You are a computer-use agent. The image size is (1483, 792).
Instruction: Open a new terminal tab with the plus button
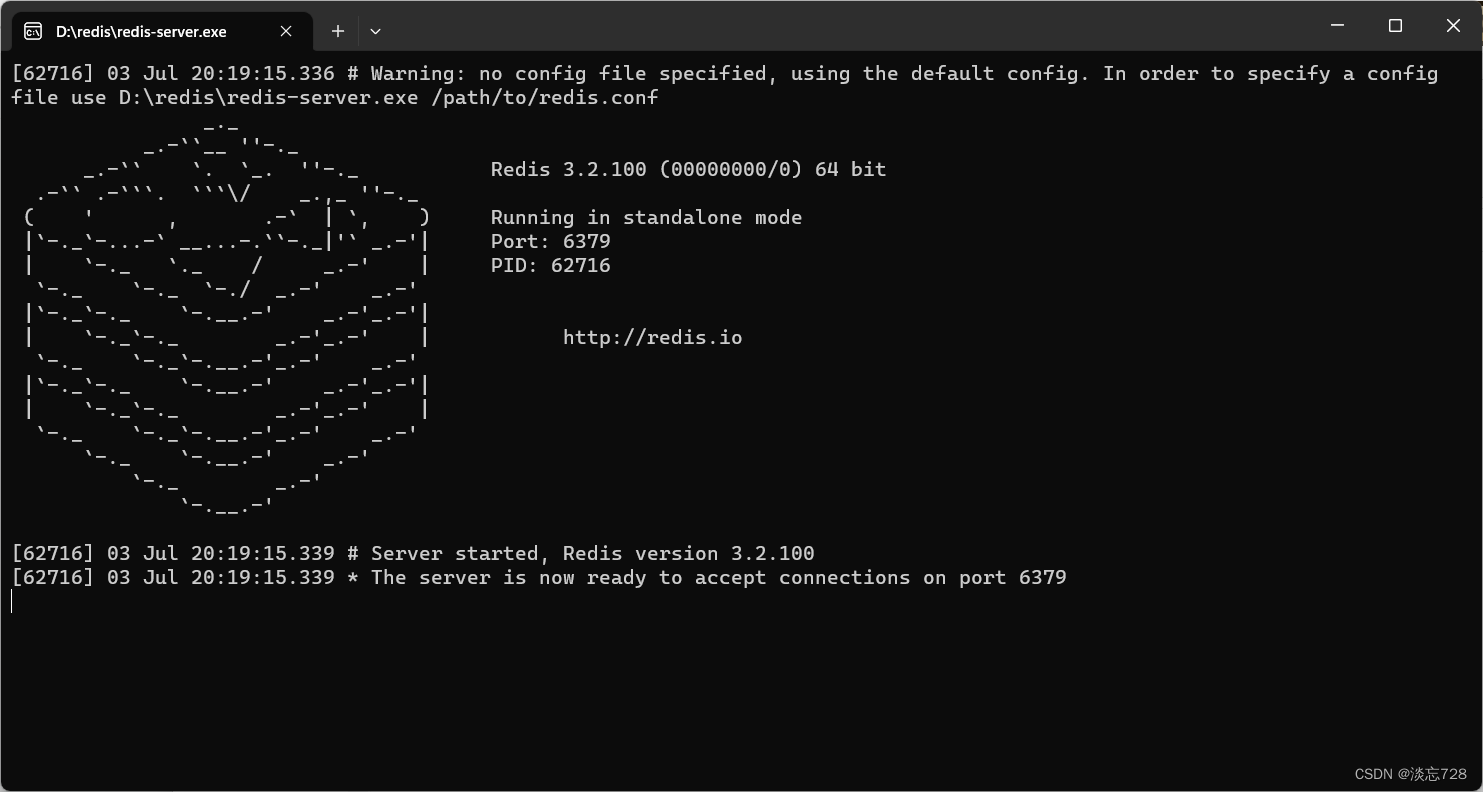coord(337,31)
